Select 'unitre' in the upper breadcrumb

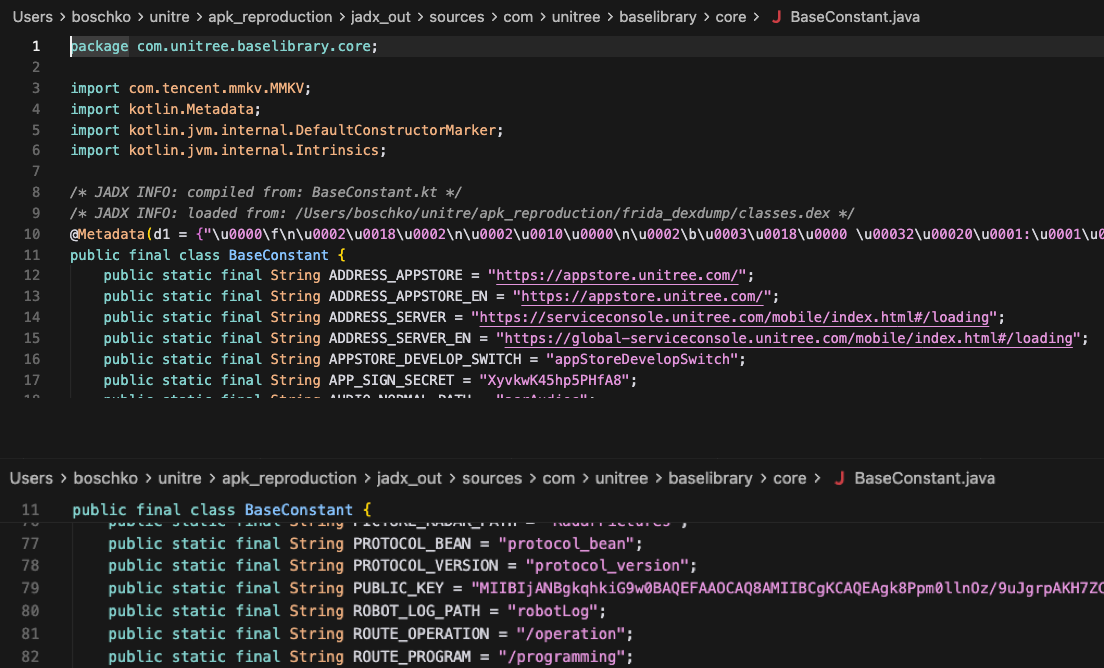(x=169, y=17)
